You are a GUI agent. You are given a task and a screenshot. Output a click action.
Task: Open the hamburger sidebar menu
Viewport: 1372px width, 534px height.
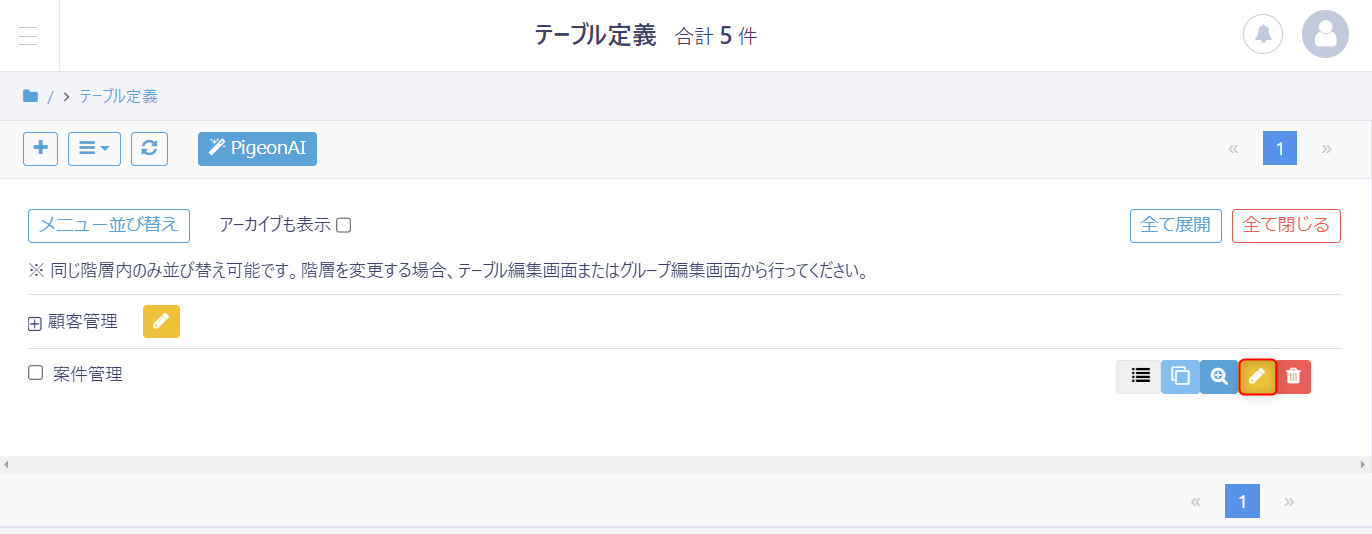point(28,36)
